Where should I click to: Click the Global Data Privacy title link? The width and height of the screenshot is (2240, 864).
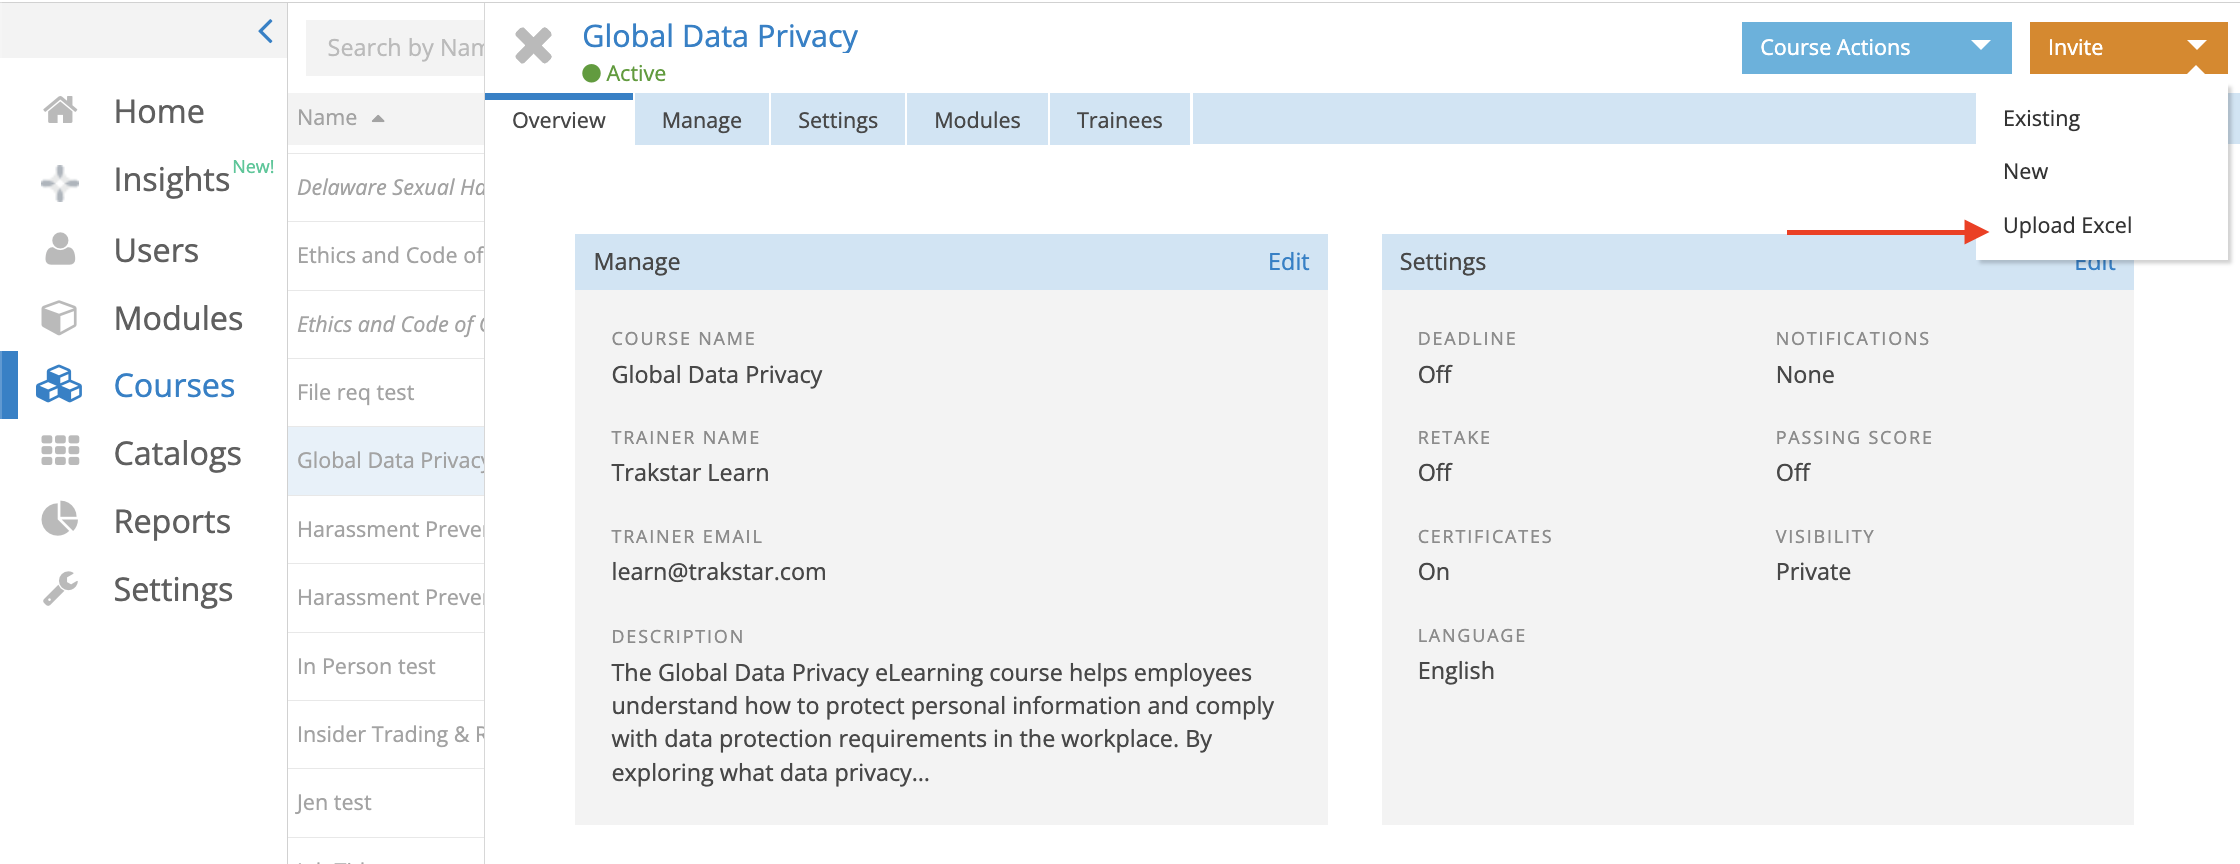tap(720, 36)
